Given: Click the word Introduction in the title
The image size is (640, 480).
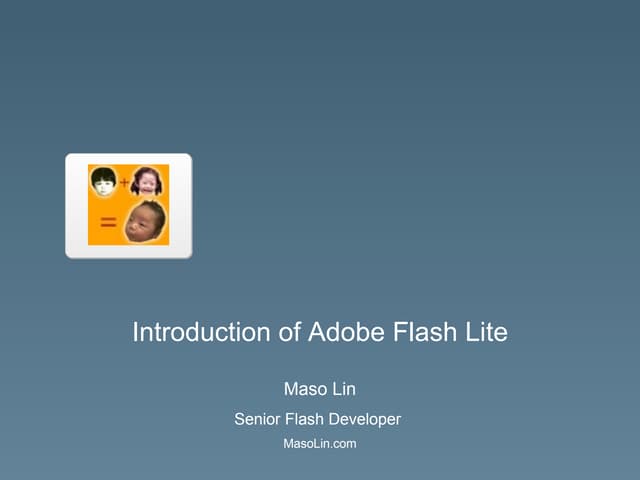Looking at the screenshot, I should 201,332.
